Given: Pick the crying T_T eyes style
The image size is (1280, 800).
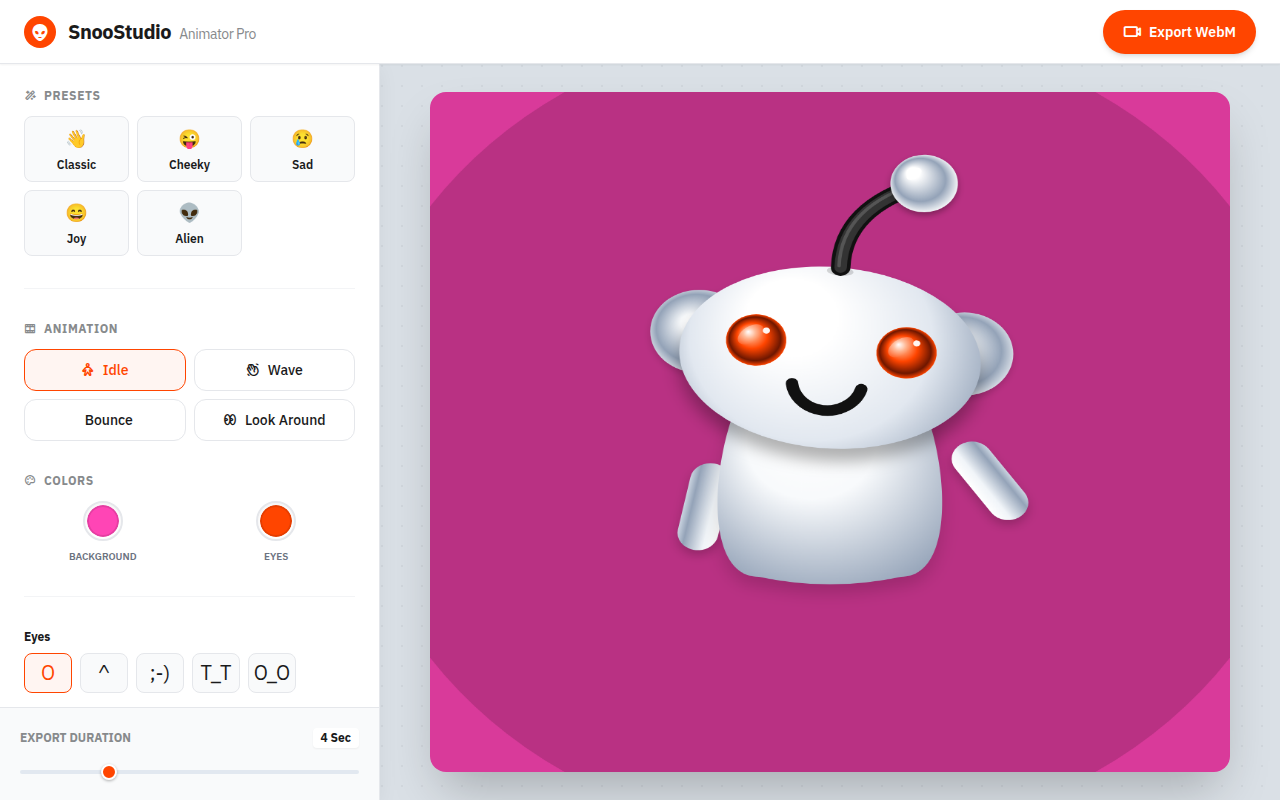Looking at the screenshot, I should pyautogui.click(x=216, y=673).
